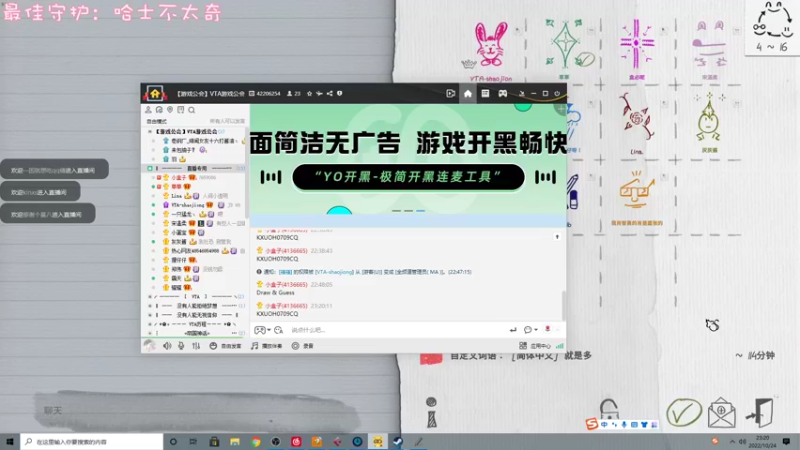The width and height of the screenshot is (800, 450).
Task: Open the taskbar notification center icon
Action: pyautogui.click(x=786, y=441)
